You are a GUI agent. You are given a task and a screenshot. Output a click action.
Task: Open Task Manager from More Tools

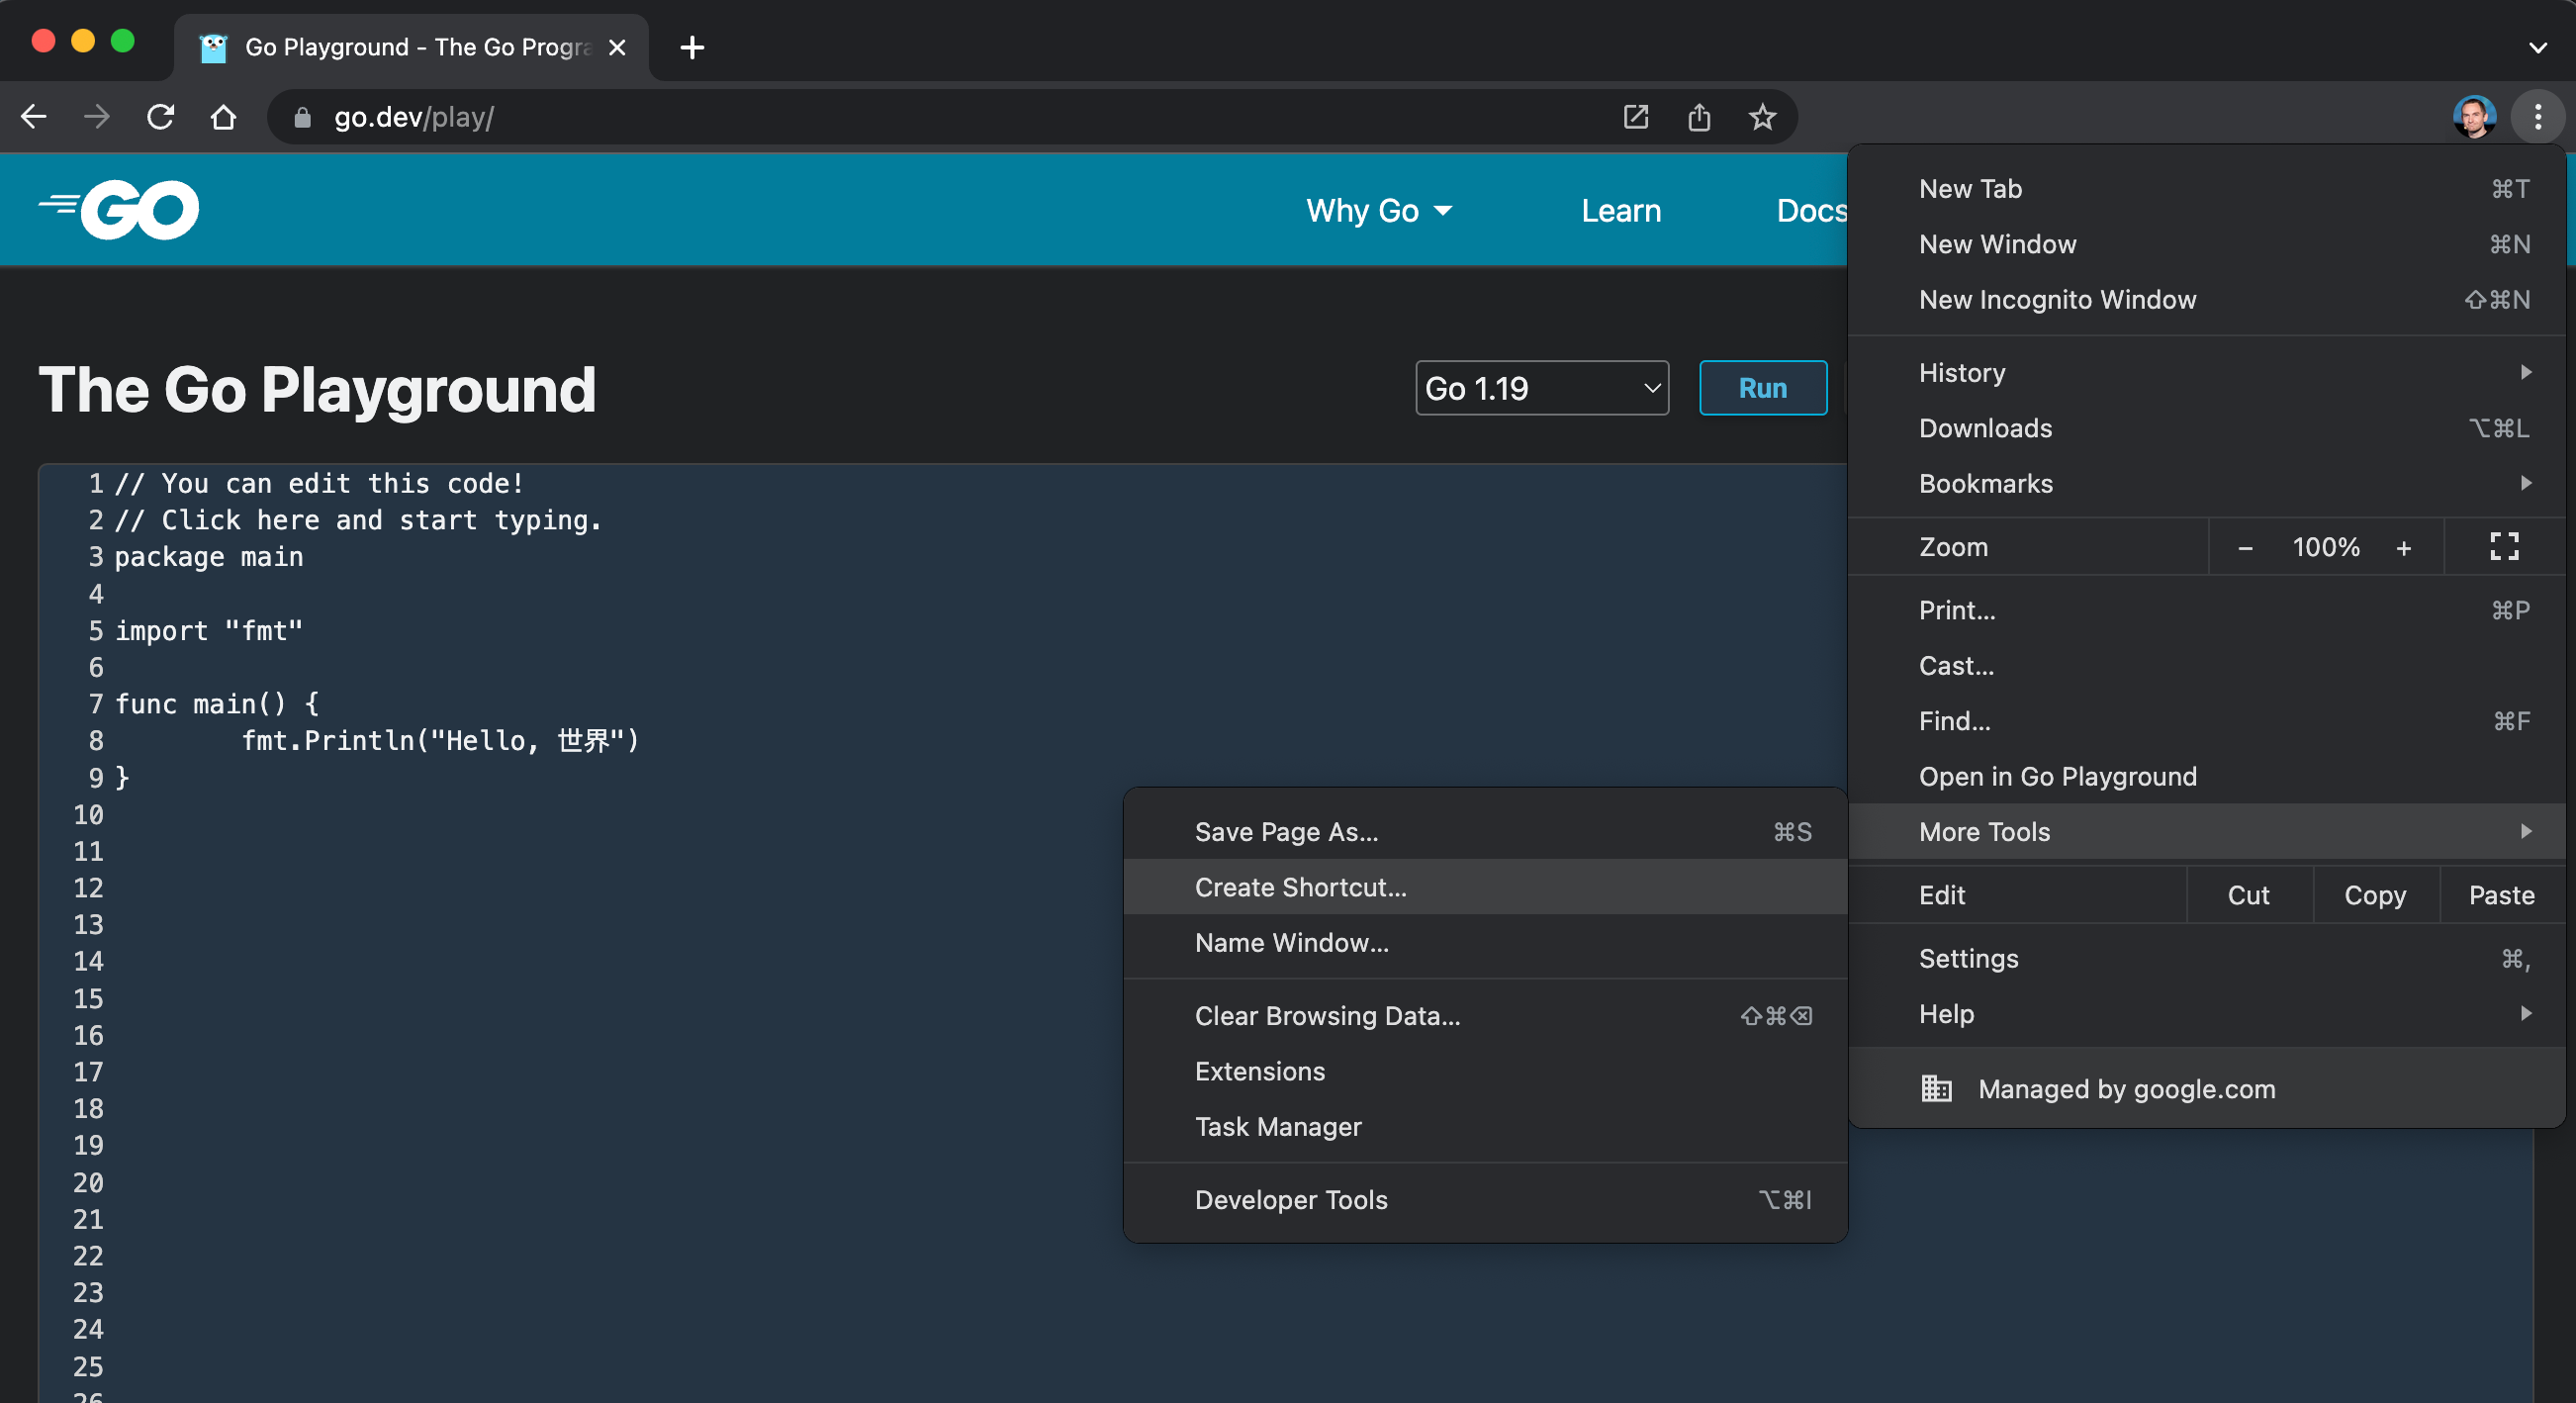coord(1485,1126)
